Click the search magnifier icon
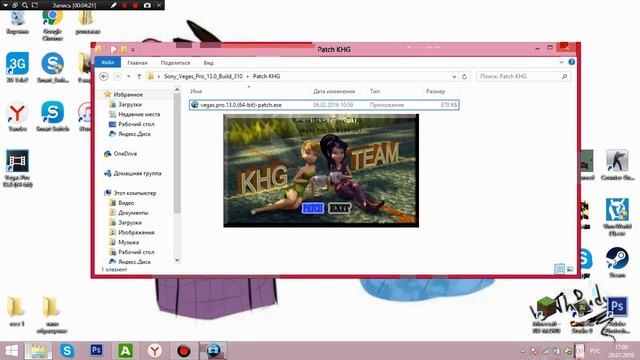 [x=564, y=76]
